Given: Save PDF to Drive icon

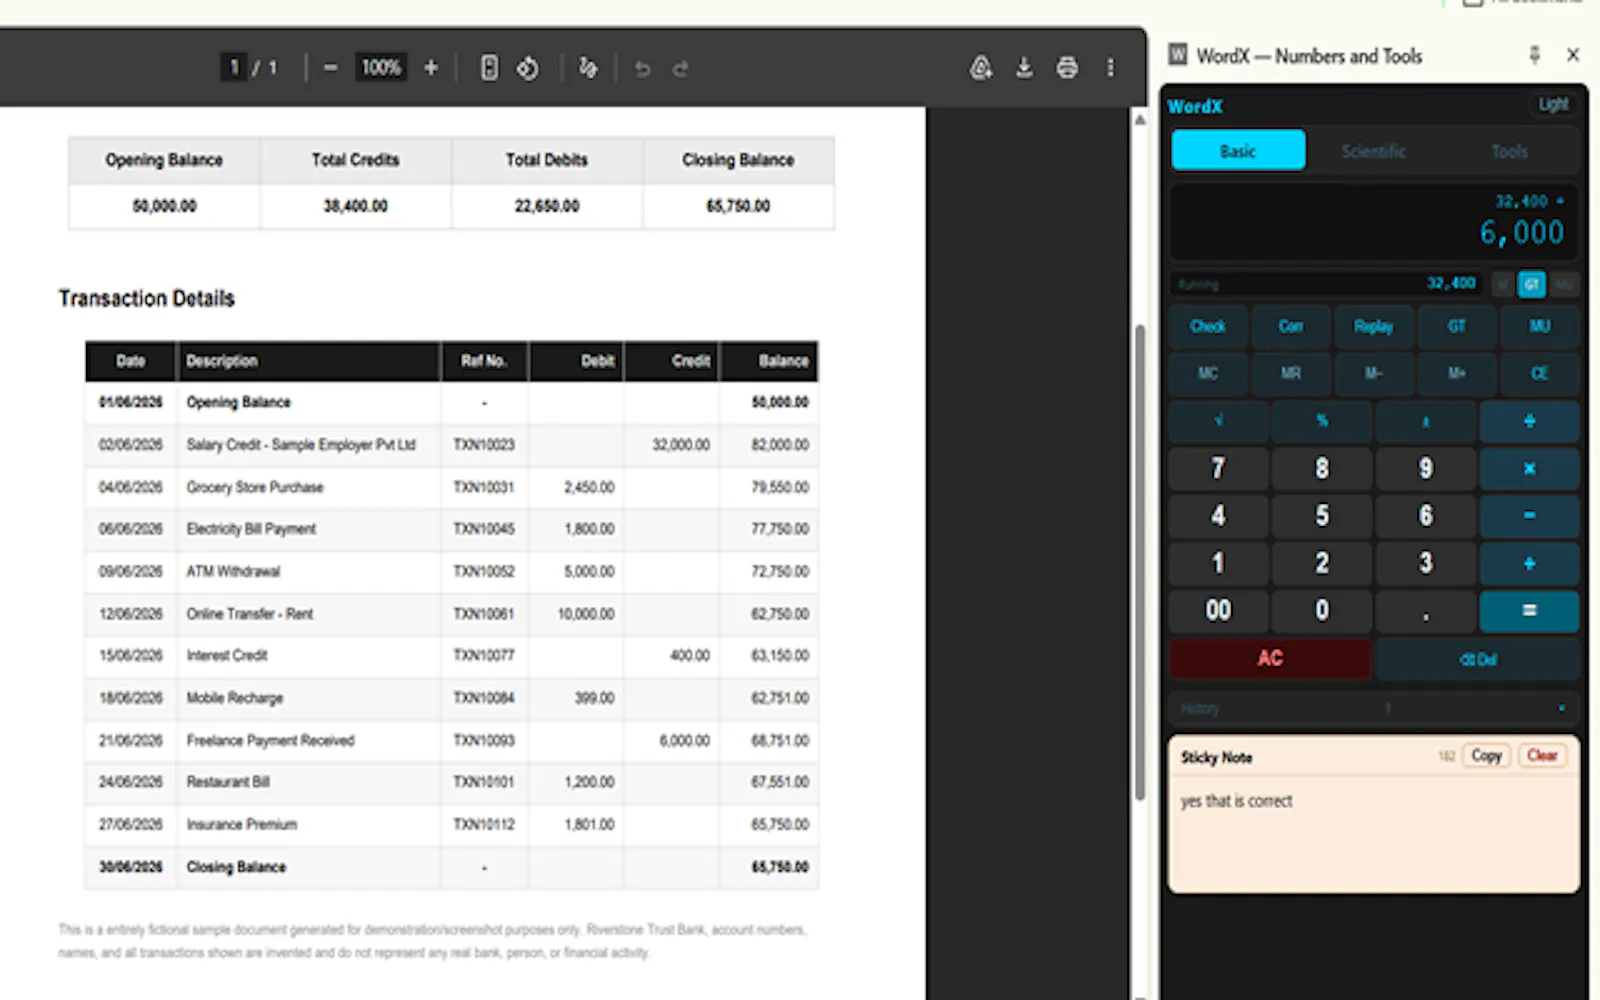Looking at the screenshot, I should 981,68.
